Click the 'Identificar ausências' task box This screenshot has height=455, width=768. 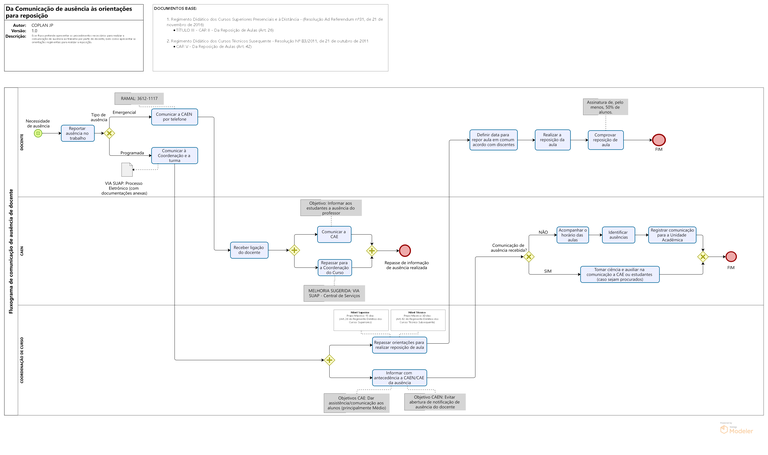619,235
